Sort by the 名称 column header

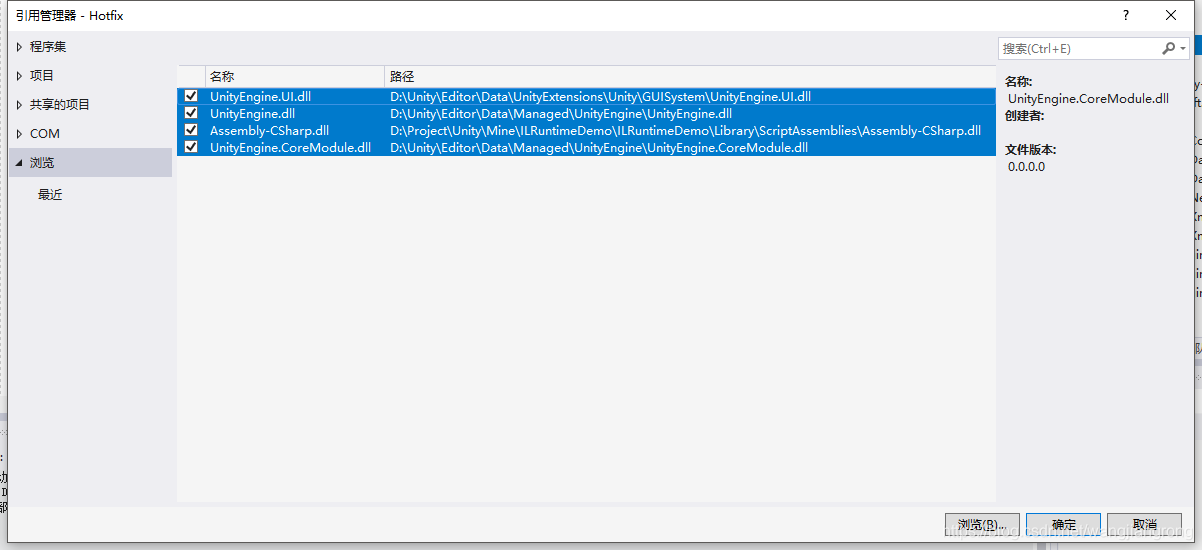[x=294, y=76]
